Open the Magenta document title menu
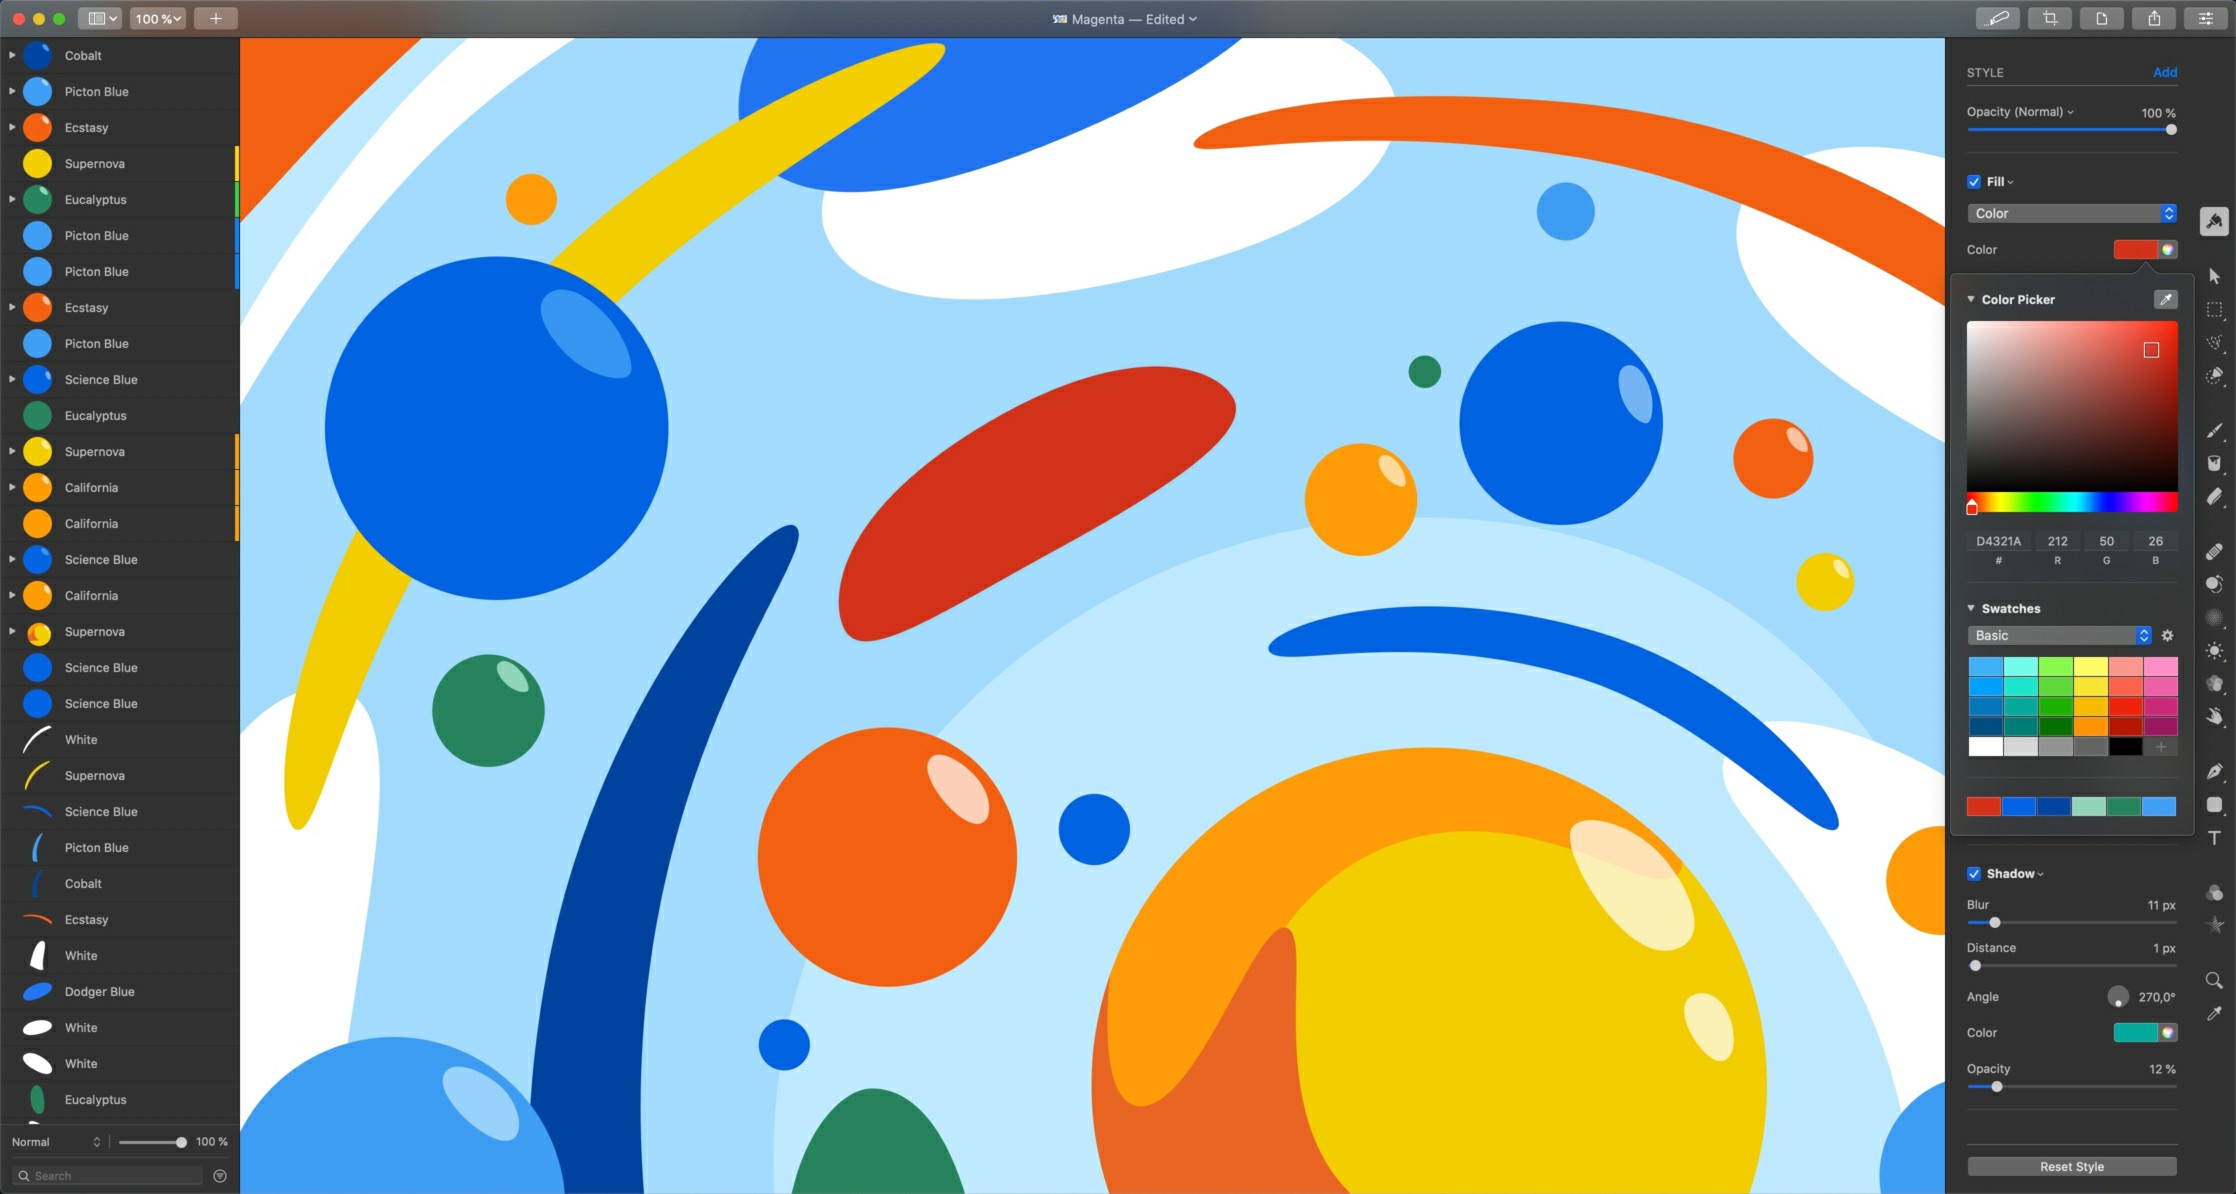The width and height of the screenshot is (2236, 1194). pos(1124,19)
